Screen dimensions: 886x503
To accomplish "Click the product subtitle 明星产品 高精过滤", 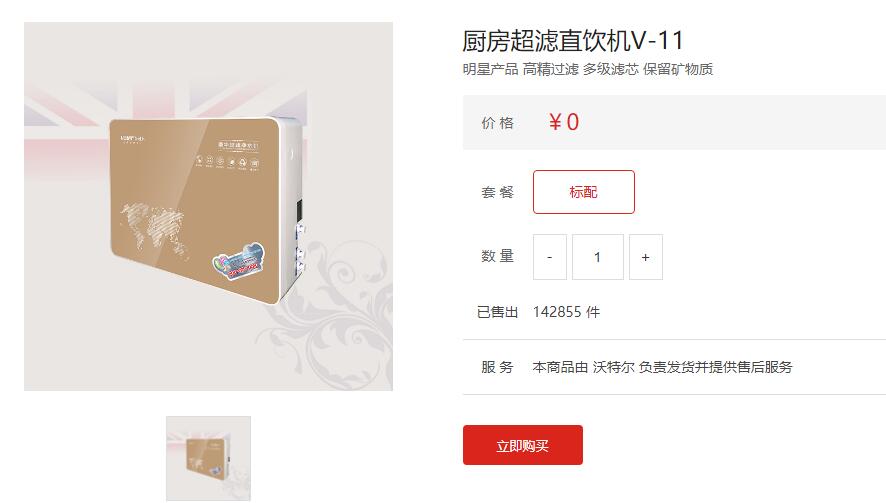I will click(x=520, y=70).
